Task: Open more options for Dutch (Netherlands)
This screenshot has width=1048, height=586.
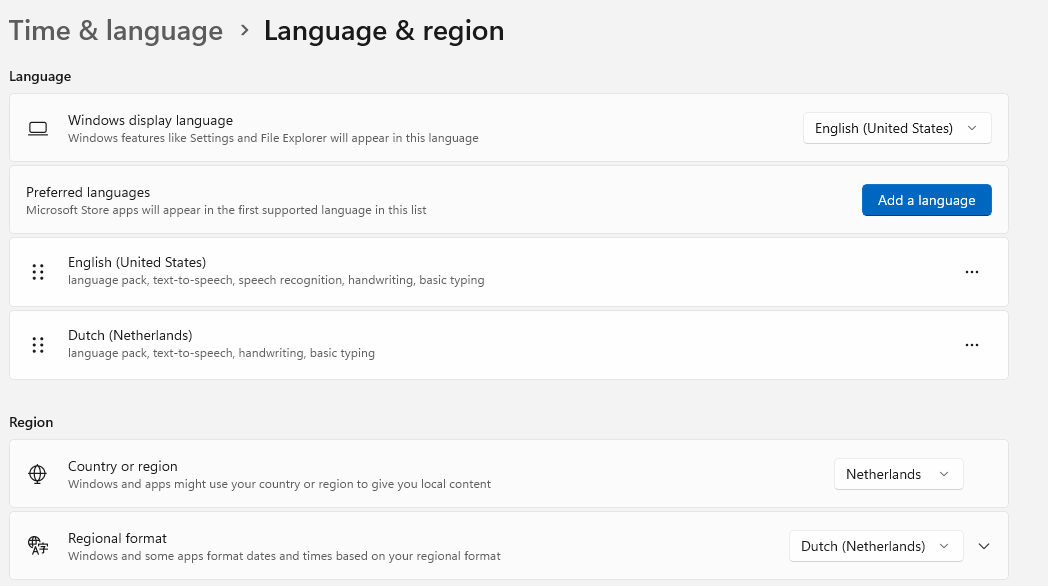Action: [971, 344]
